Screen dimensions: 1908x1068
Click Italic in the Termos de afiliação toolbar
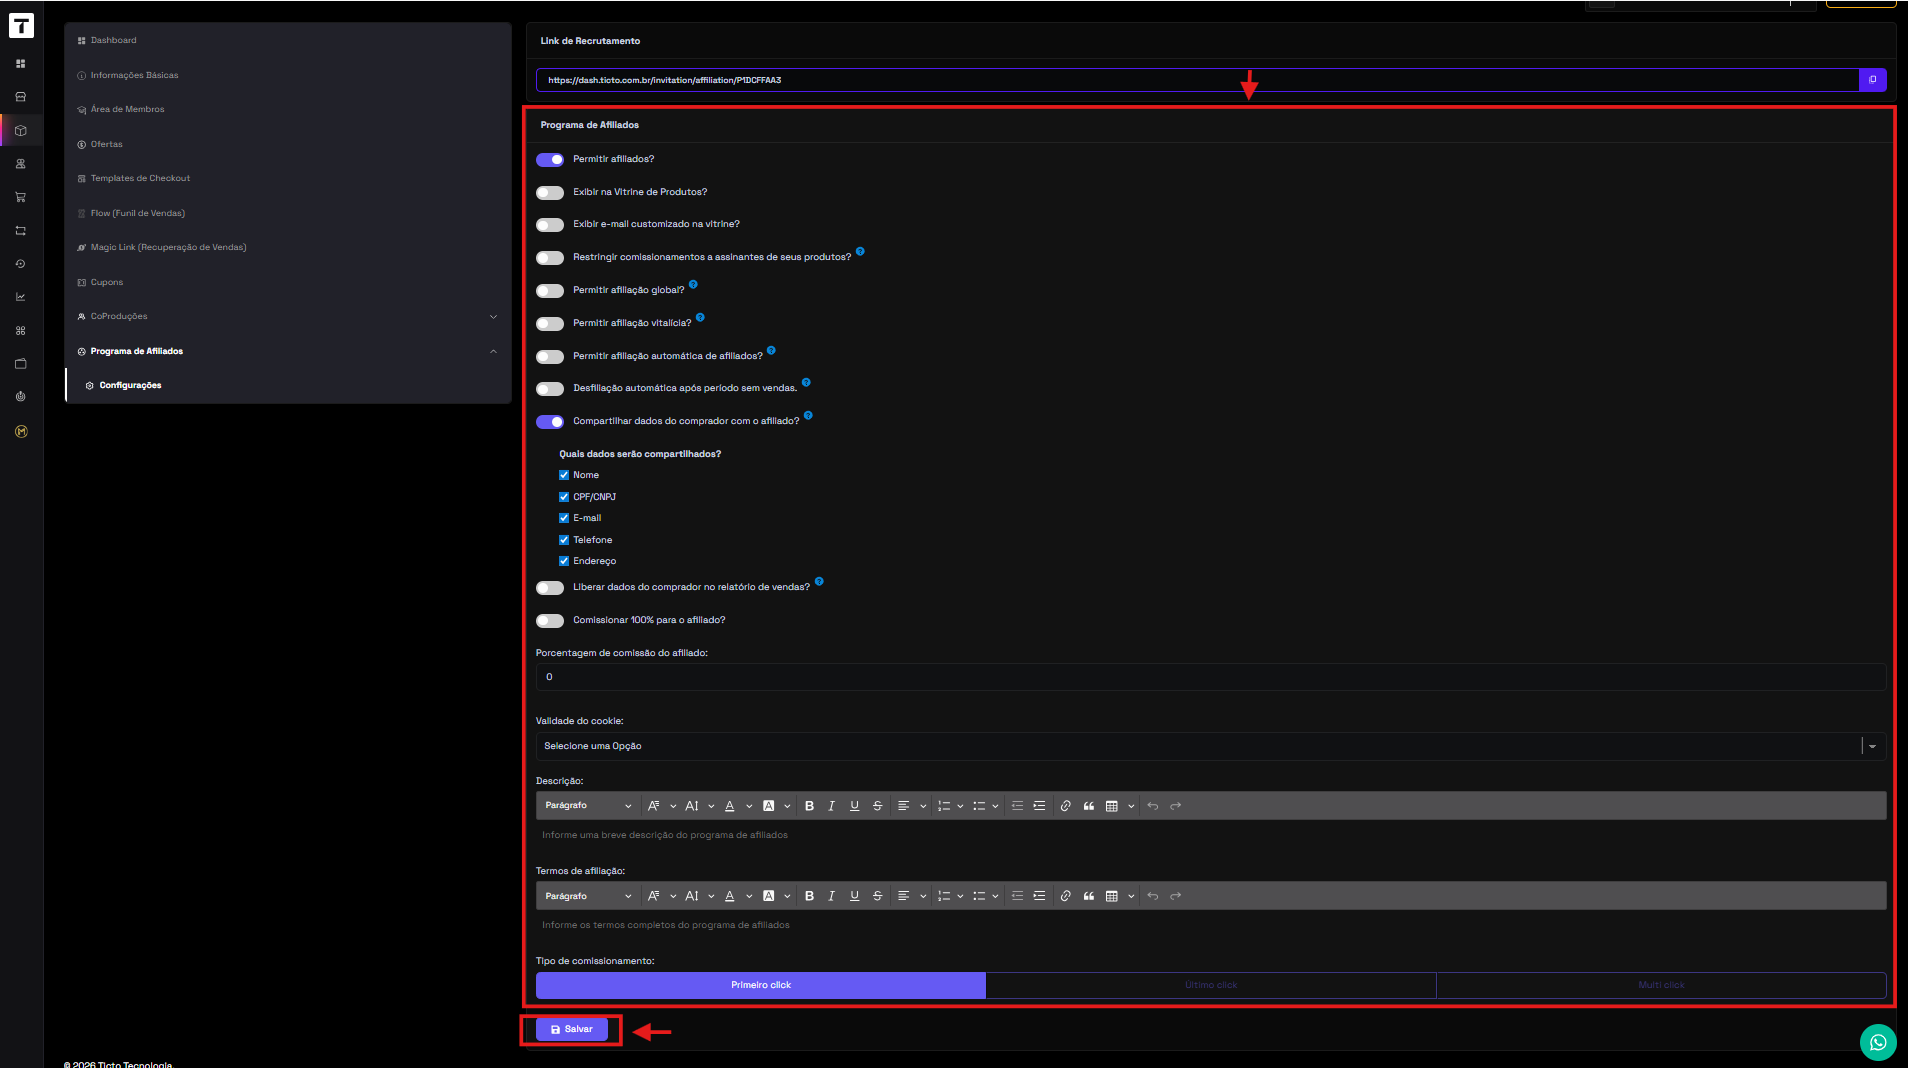pyautogui.click(x=831, y=896)
